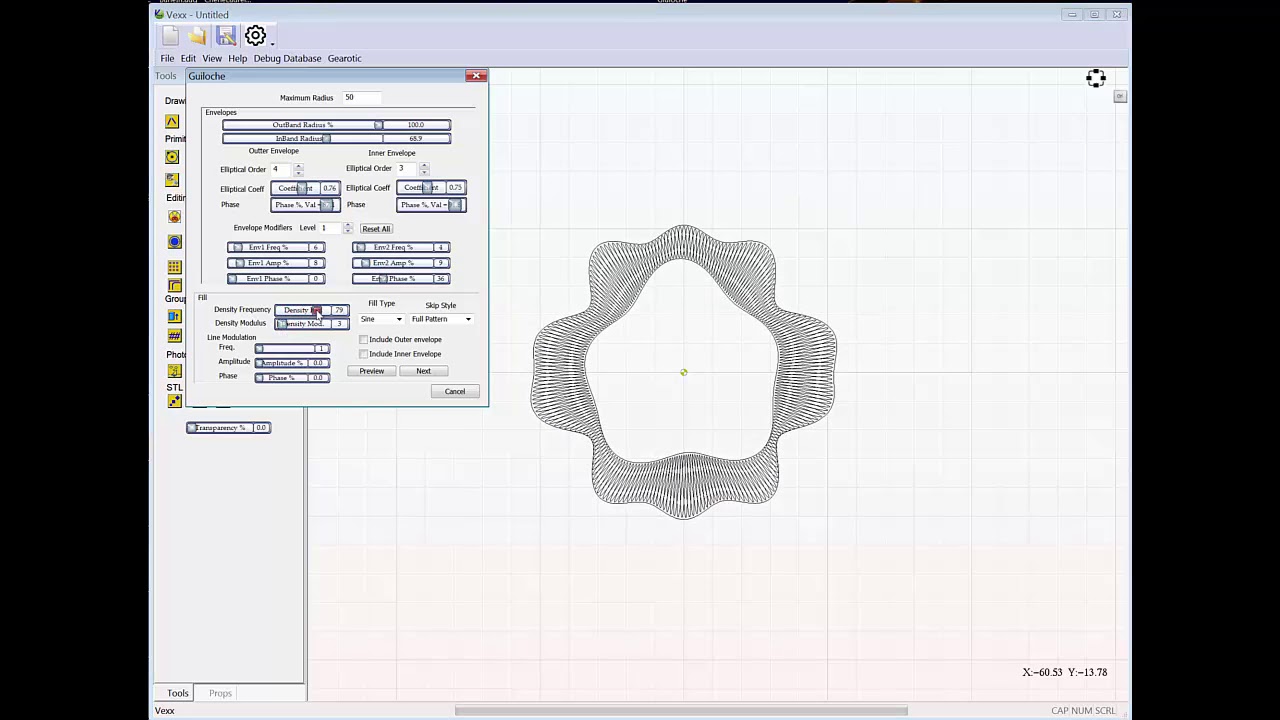Select the blue circle Editing tool icon
This screenshot has height=720, width=1280.
174,242
